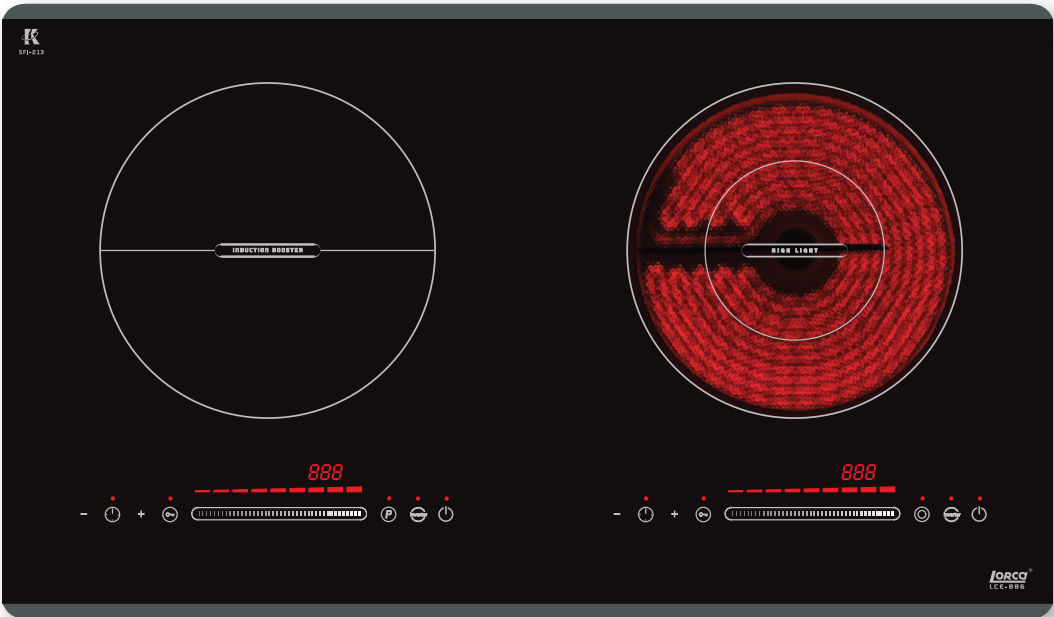Tap the plus button on the induction zone panel
This screenshot has height=617, width=1054.
click(x=141, y=514)
